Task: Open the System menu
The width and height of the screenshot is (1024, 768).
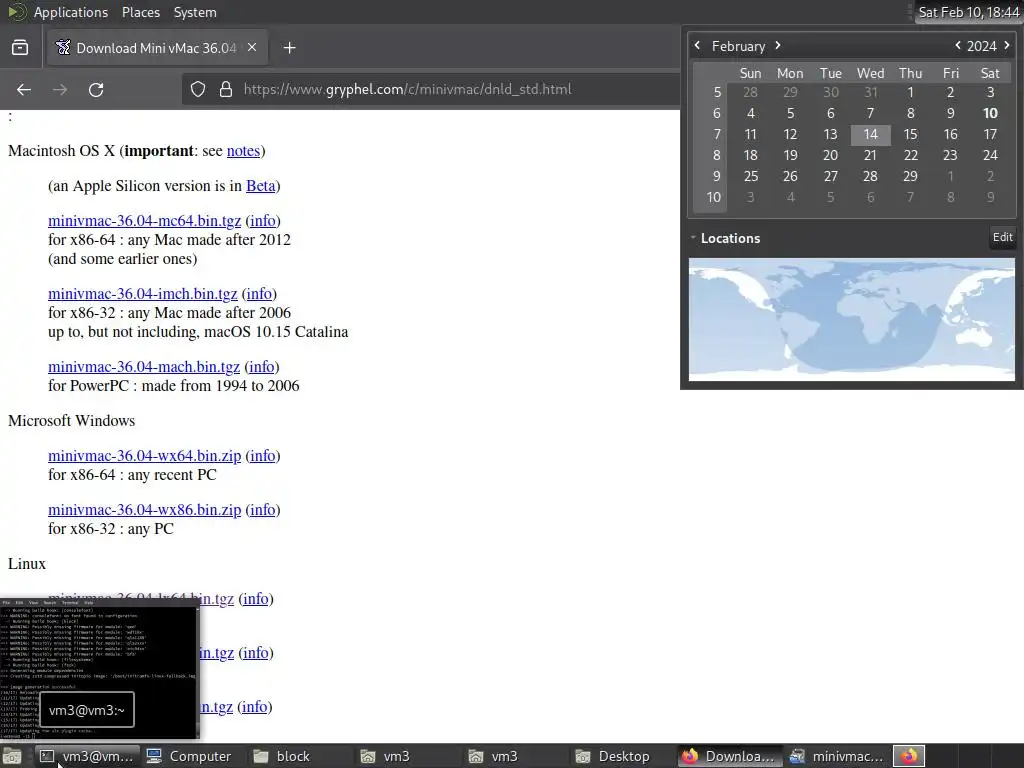Action: point(195,12)
